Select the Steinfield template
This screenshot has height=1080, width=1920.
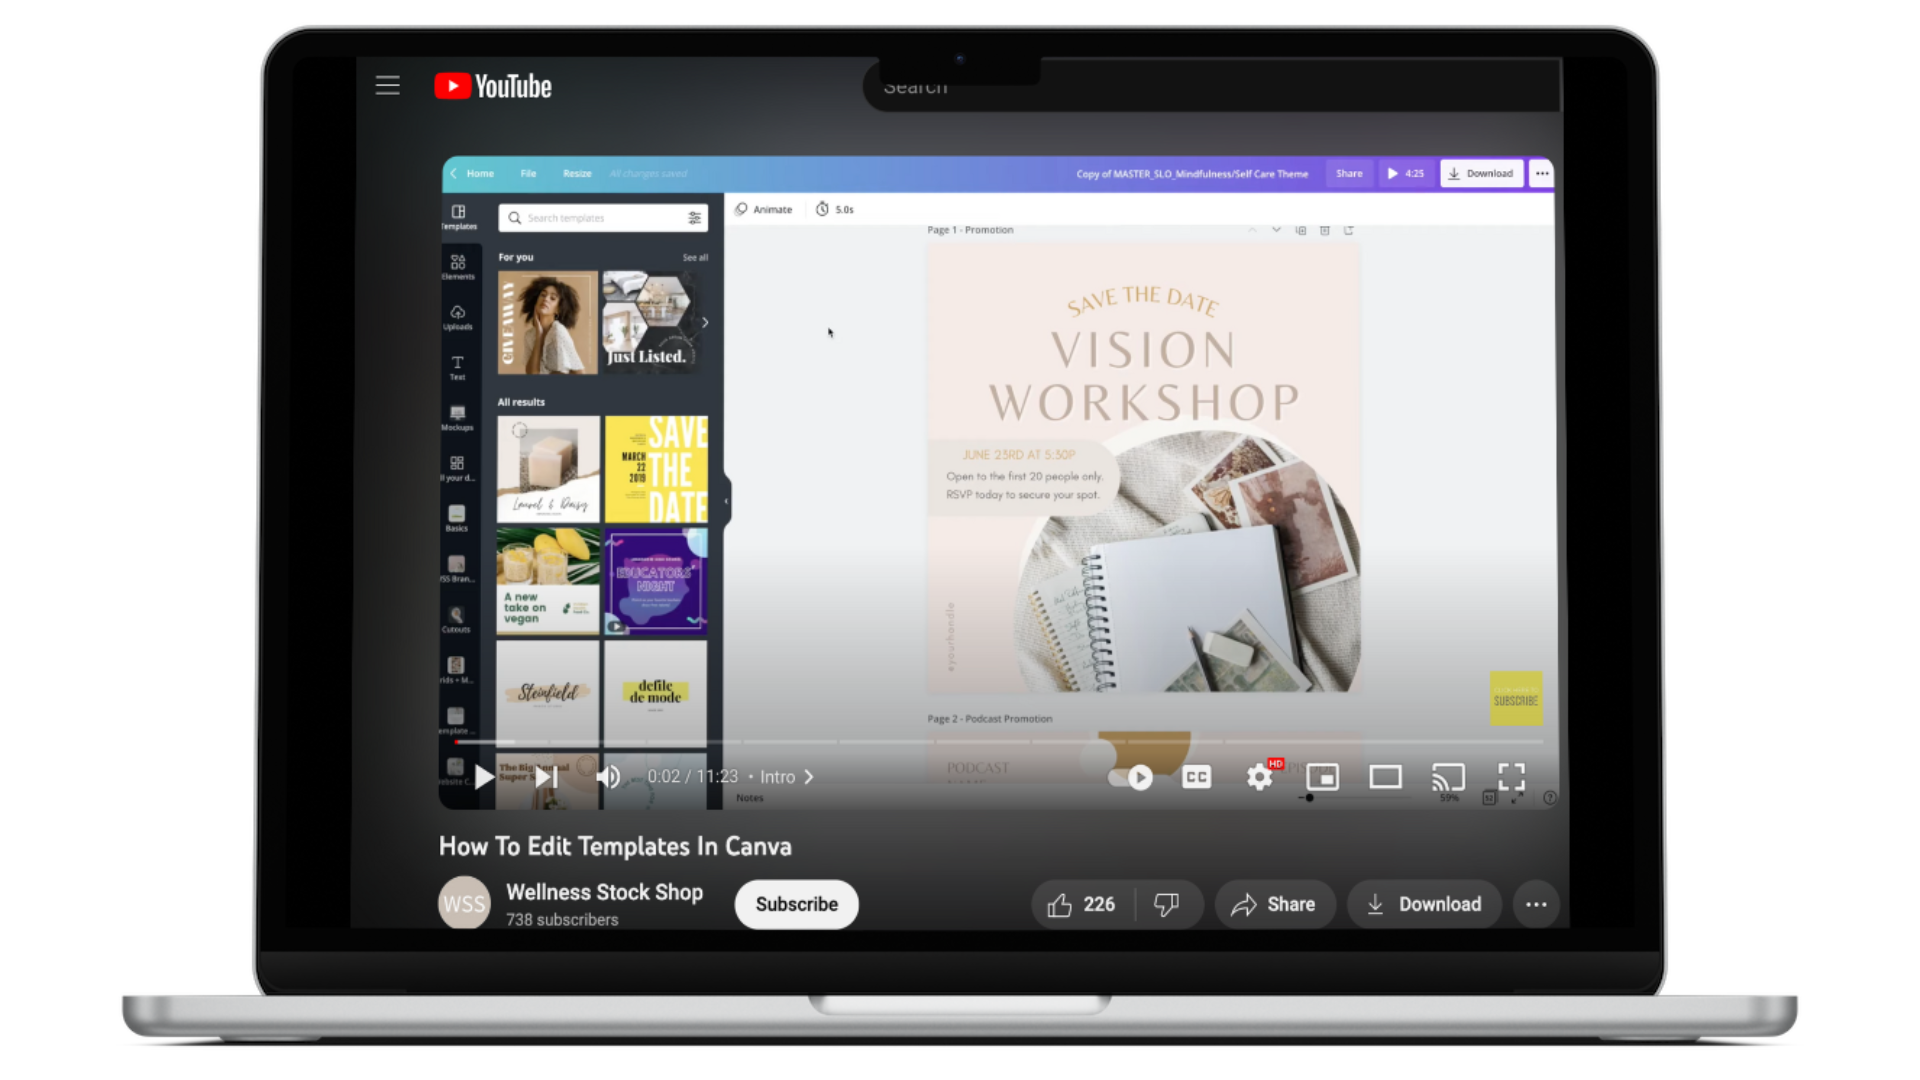coord(548,693)
